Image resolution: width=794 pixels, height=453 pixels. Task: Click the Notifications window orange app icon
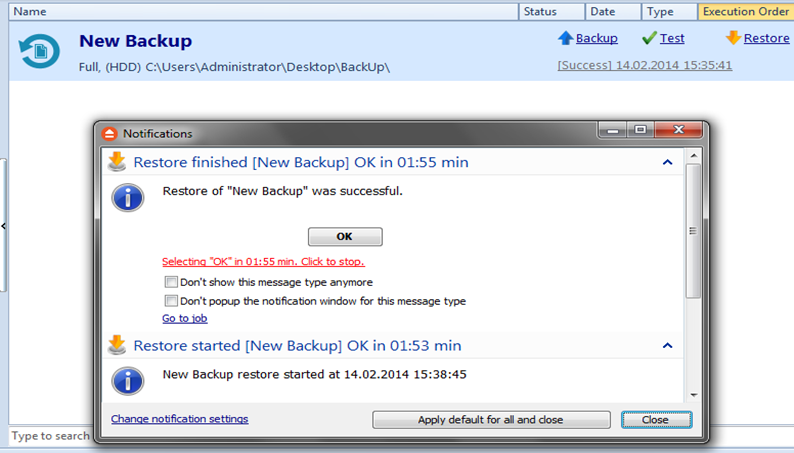click(109, 134)
